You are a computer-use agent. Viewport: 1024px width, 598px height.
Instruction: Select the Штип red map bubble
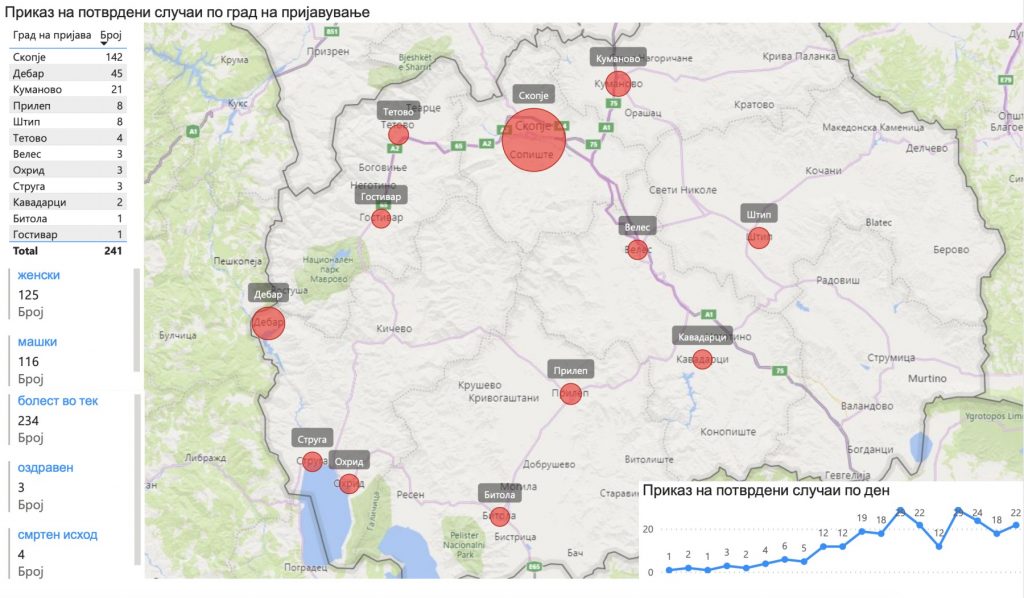tap(759, 238)
